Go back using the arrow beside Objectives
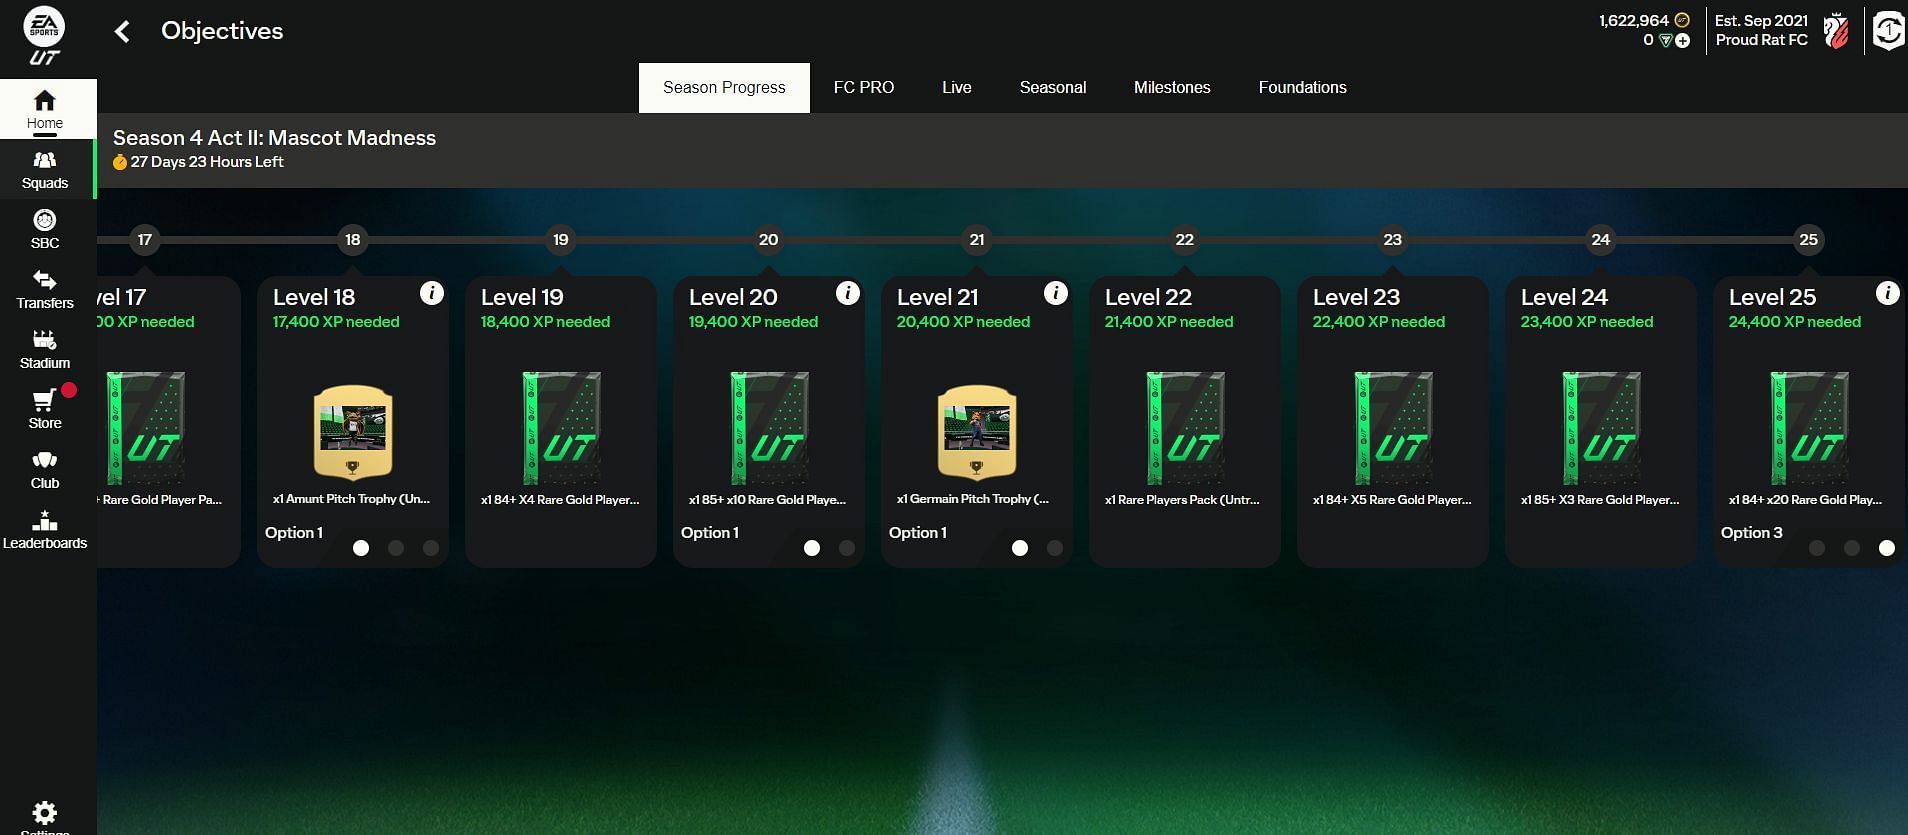Screen dimensions: 1908x835 pos(122,32)
